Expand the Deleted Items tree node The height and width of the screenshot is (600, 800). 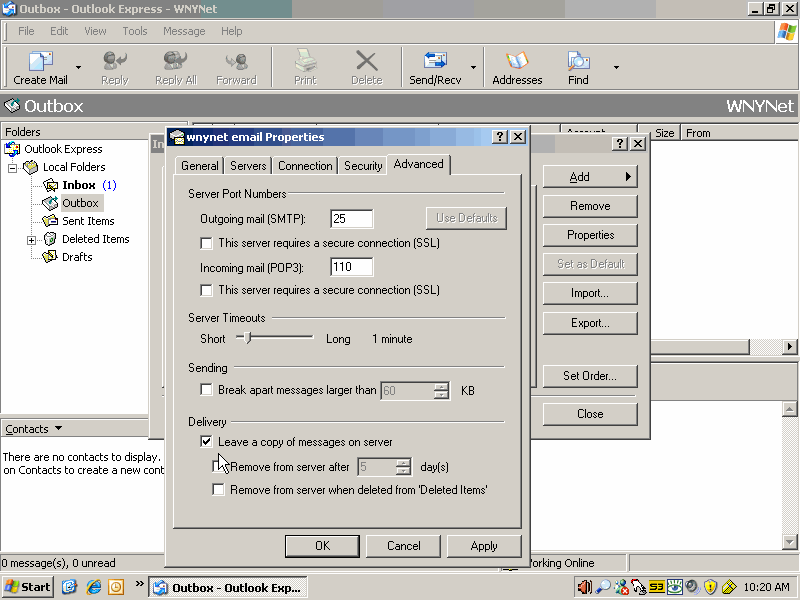point(32,240)
